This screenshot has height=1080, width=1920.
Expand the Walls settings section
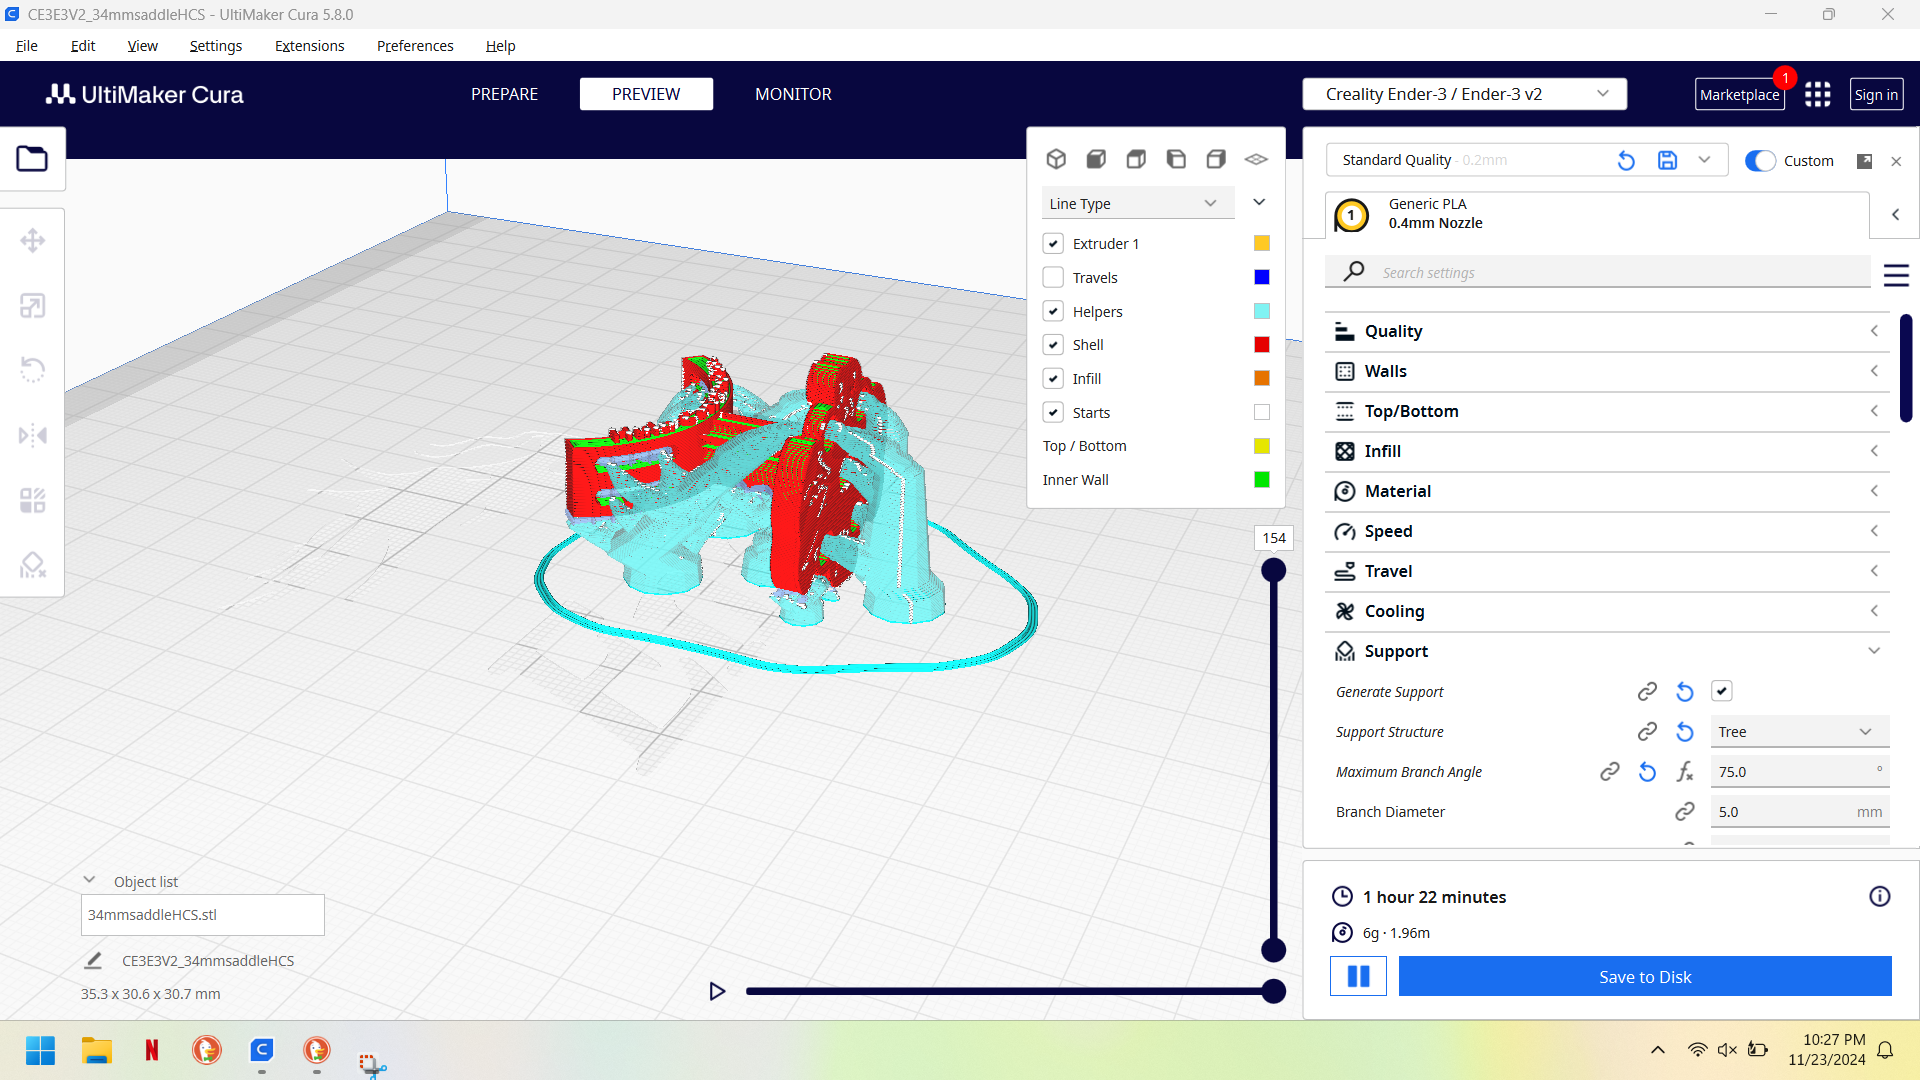(x=1607, y=371)
